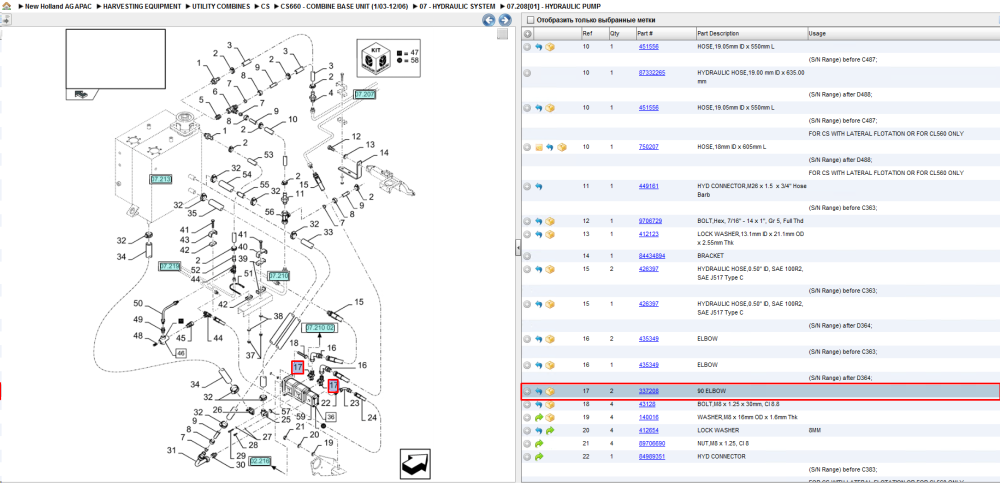1000x483 pixels.
Task: Click the pin icon above the diagram
Action: pos(4,20)
